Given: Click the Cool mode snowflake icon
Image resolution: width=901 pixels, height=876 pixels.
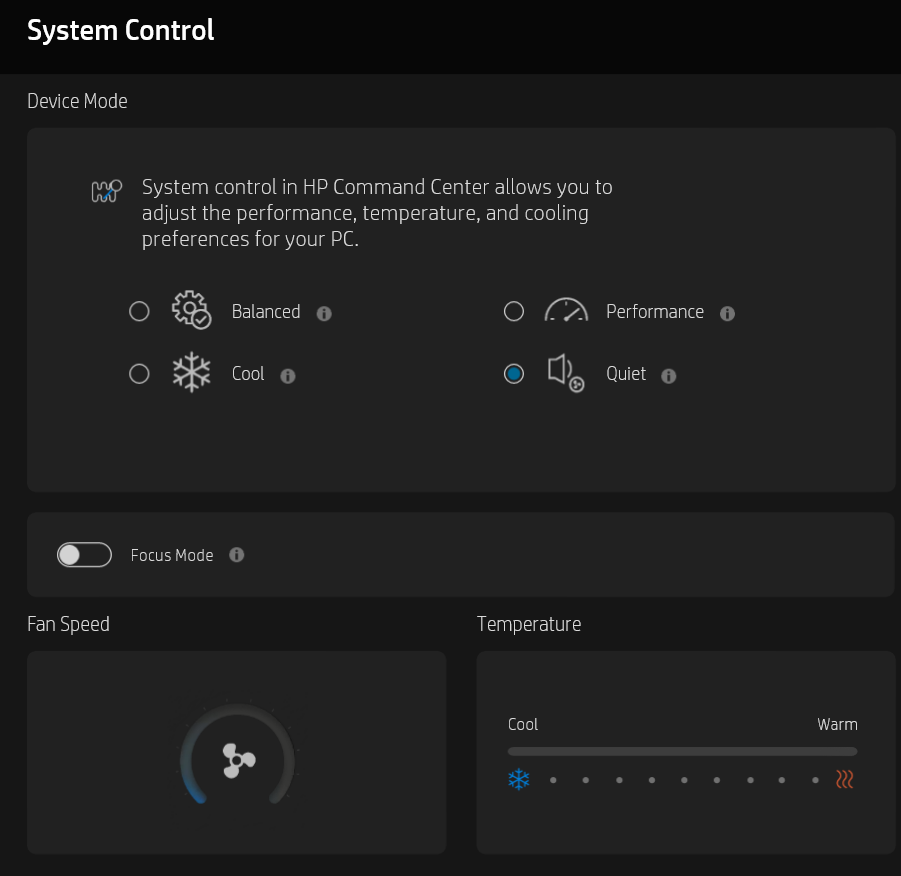Looking at the screenshot, I should click(x=190, y=373).
